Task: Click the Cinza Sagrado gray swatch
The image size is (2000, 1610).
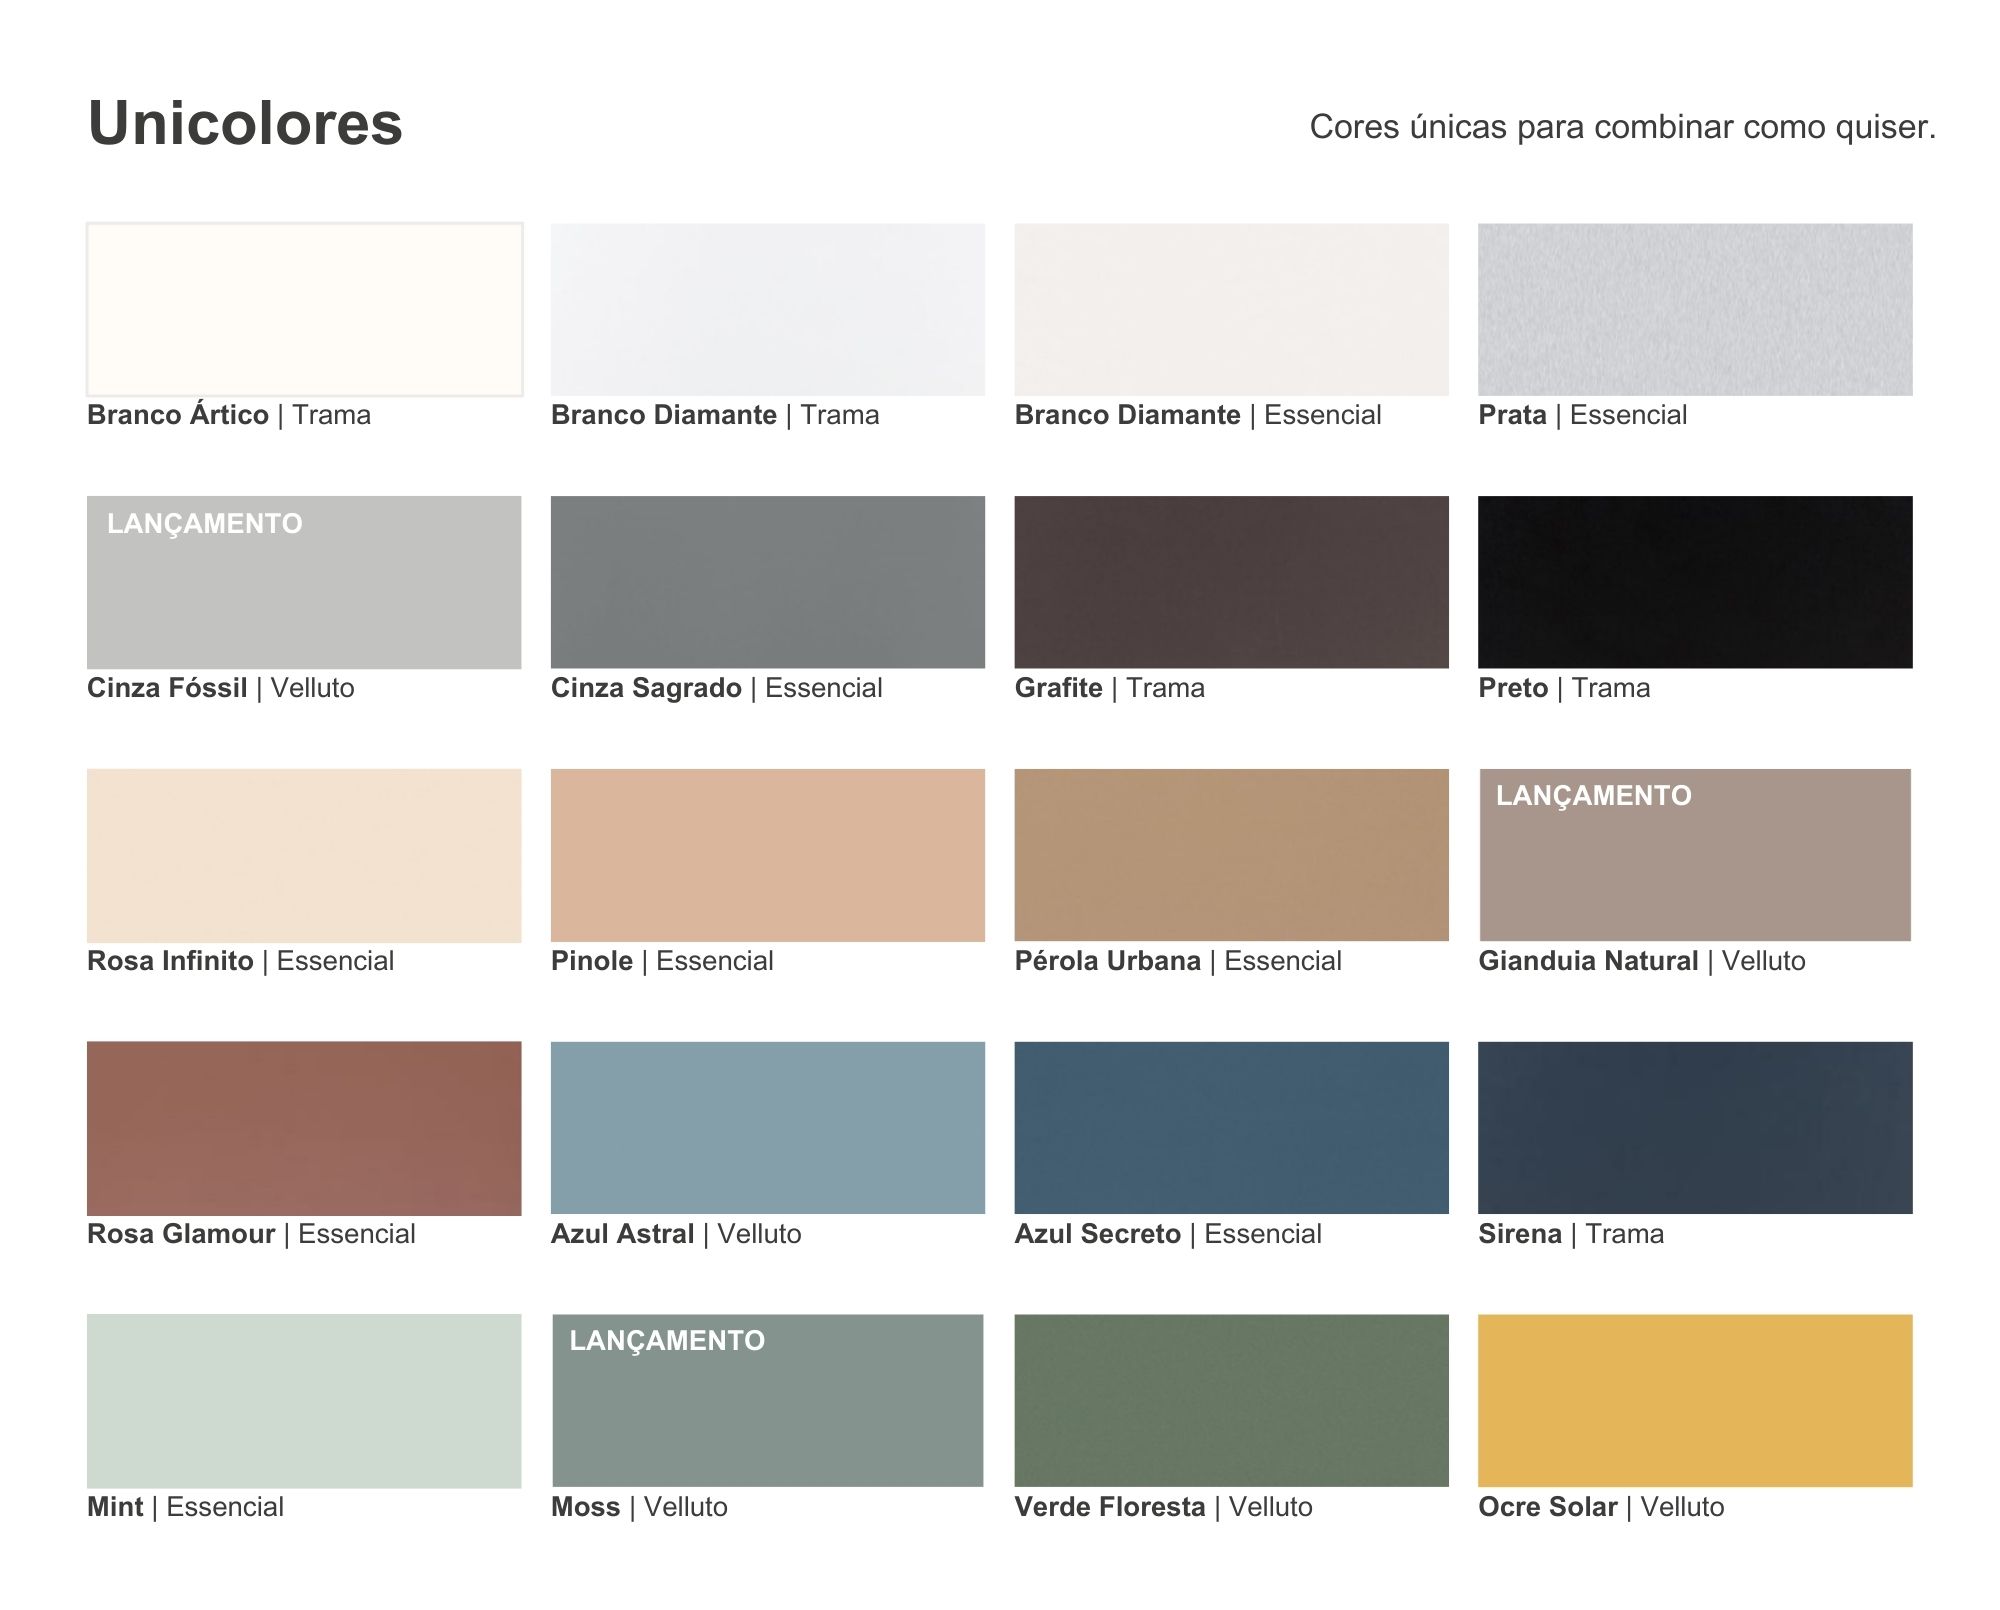Action: click(x=767, y=582)
